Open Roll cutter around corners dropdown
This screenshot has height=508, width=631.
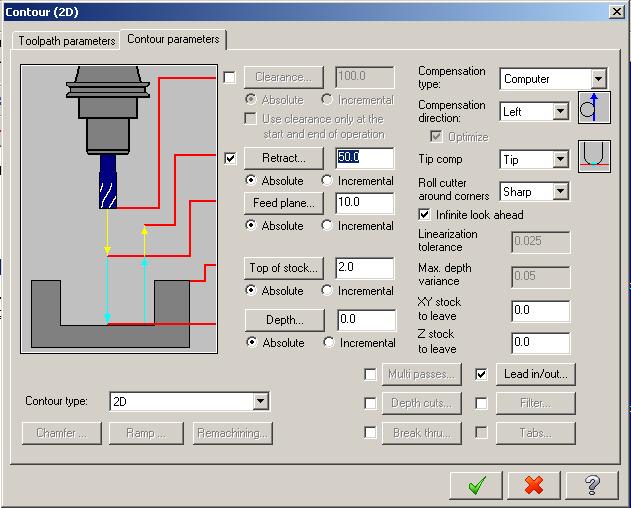click(x=560, y=192)
